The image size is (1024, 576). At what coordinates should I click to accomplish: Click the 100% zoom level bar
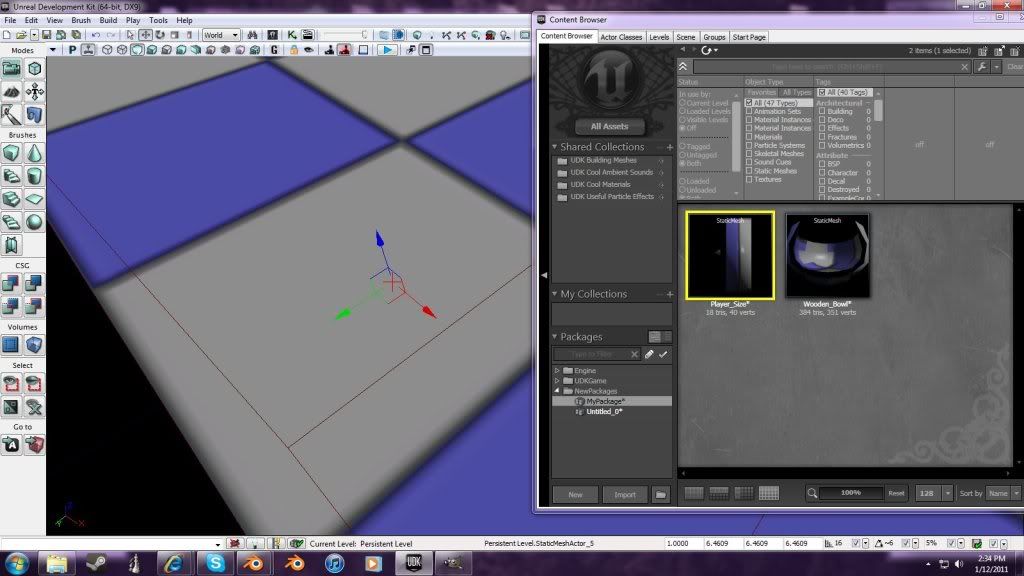pos(851,493)
